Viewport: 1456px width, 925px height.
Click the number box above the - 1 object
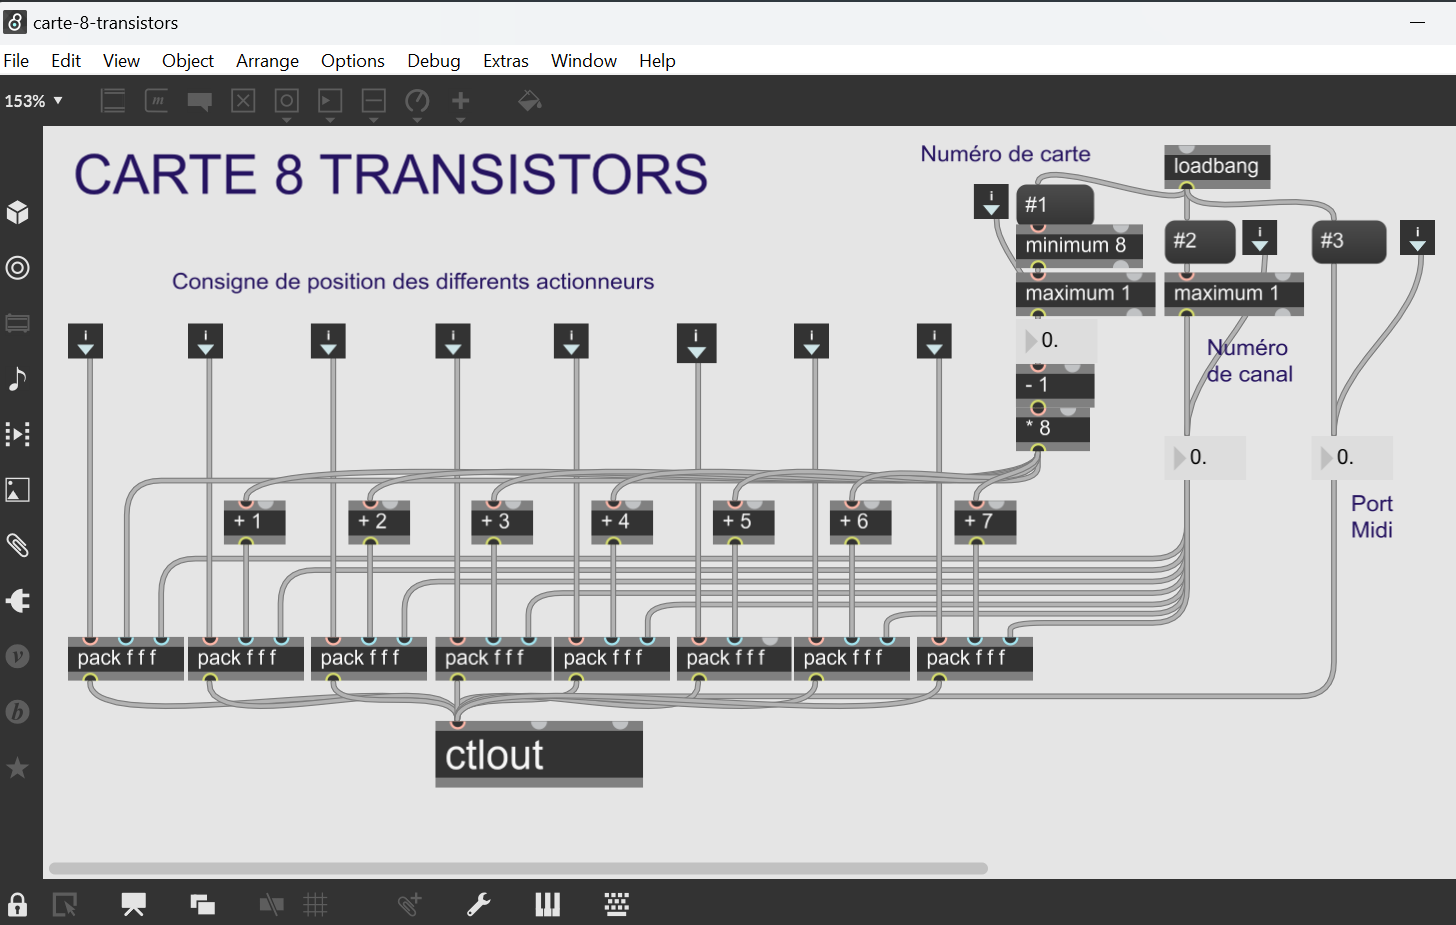(1057, 341)
